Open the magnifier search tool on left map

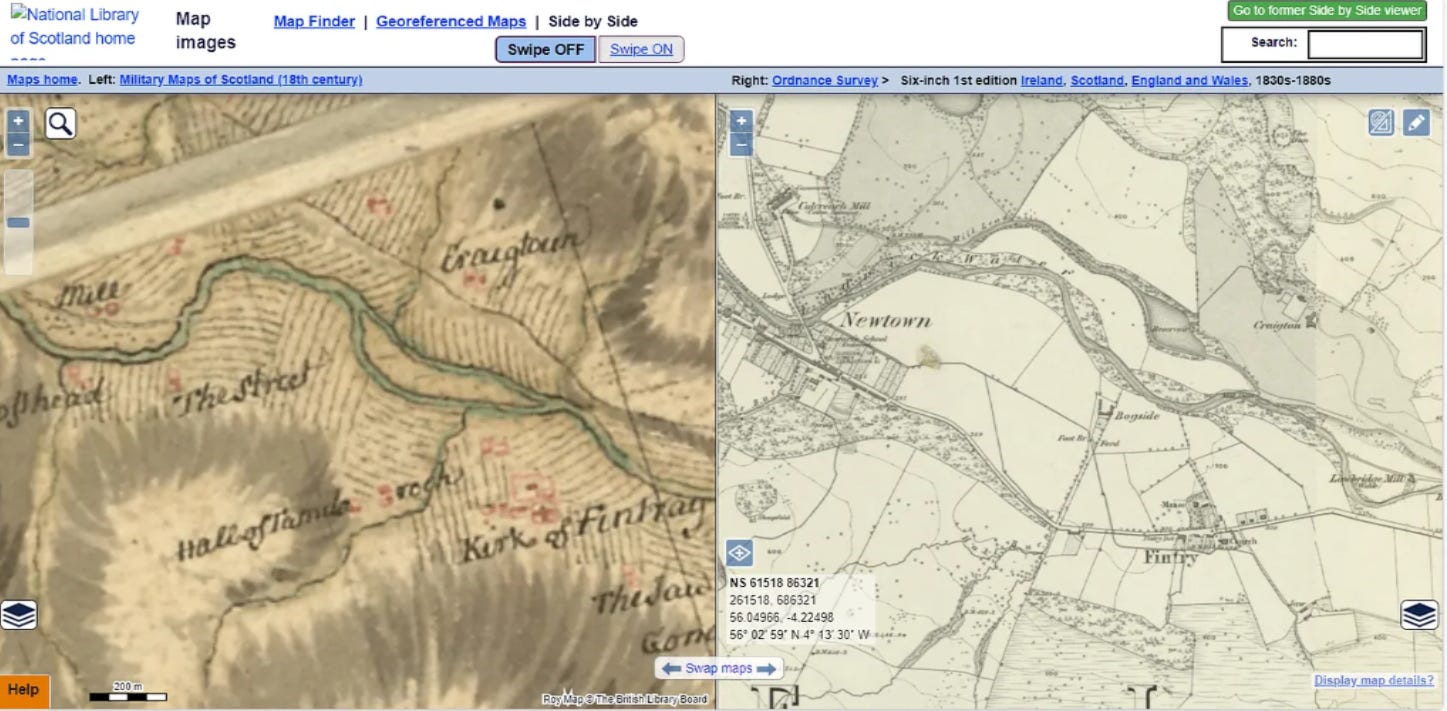point(60,123)
